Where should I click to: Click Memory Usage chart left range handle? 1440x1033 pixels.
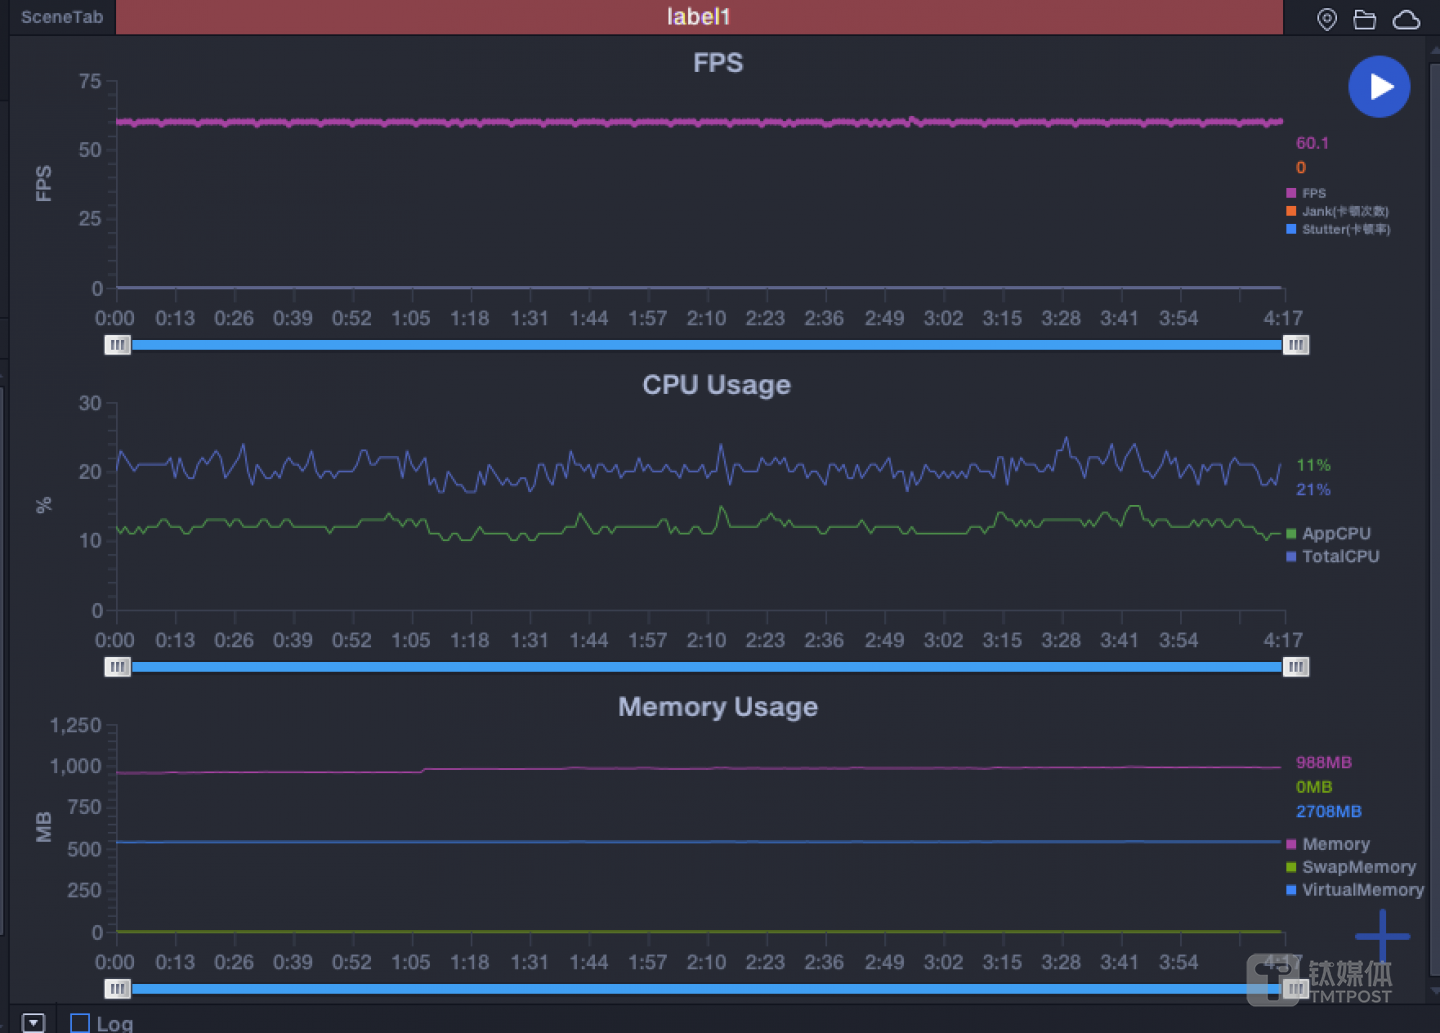118,989
